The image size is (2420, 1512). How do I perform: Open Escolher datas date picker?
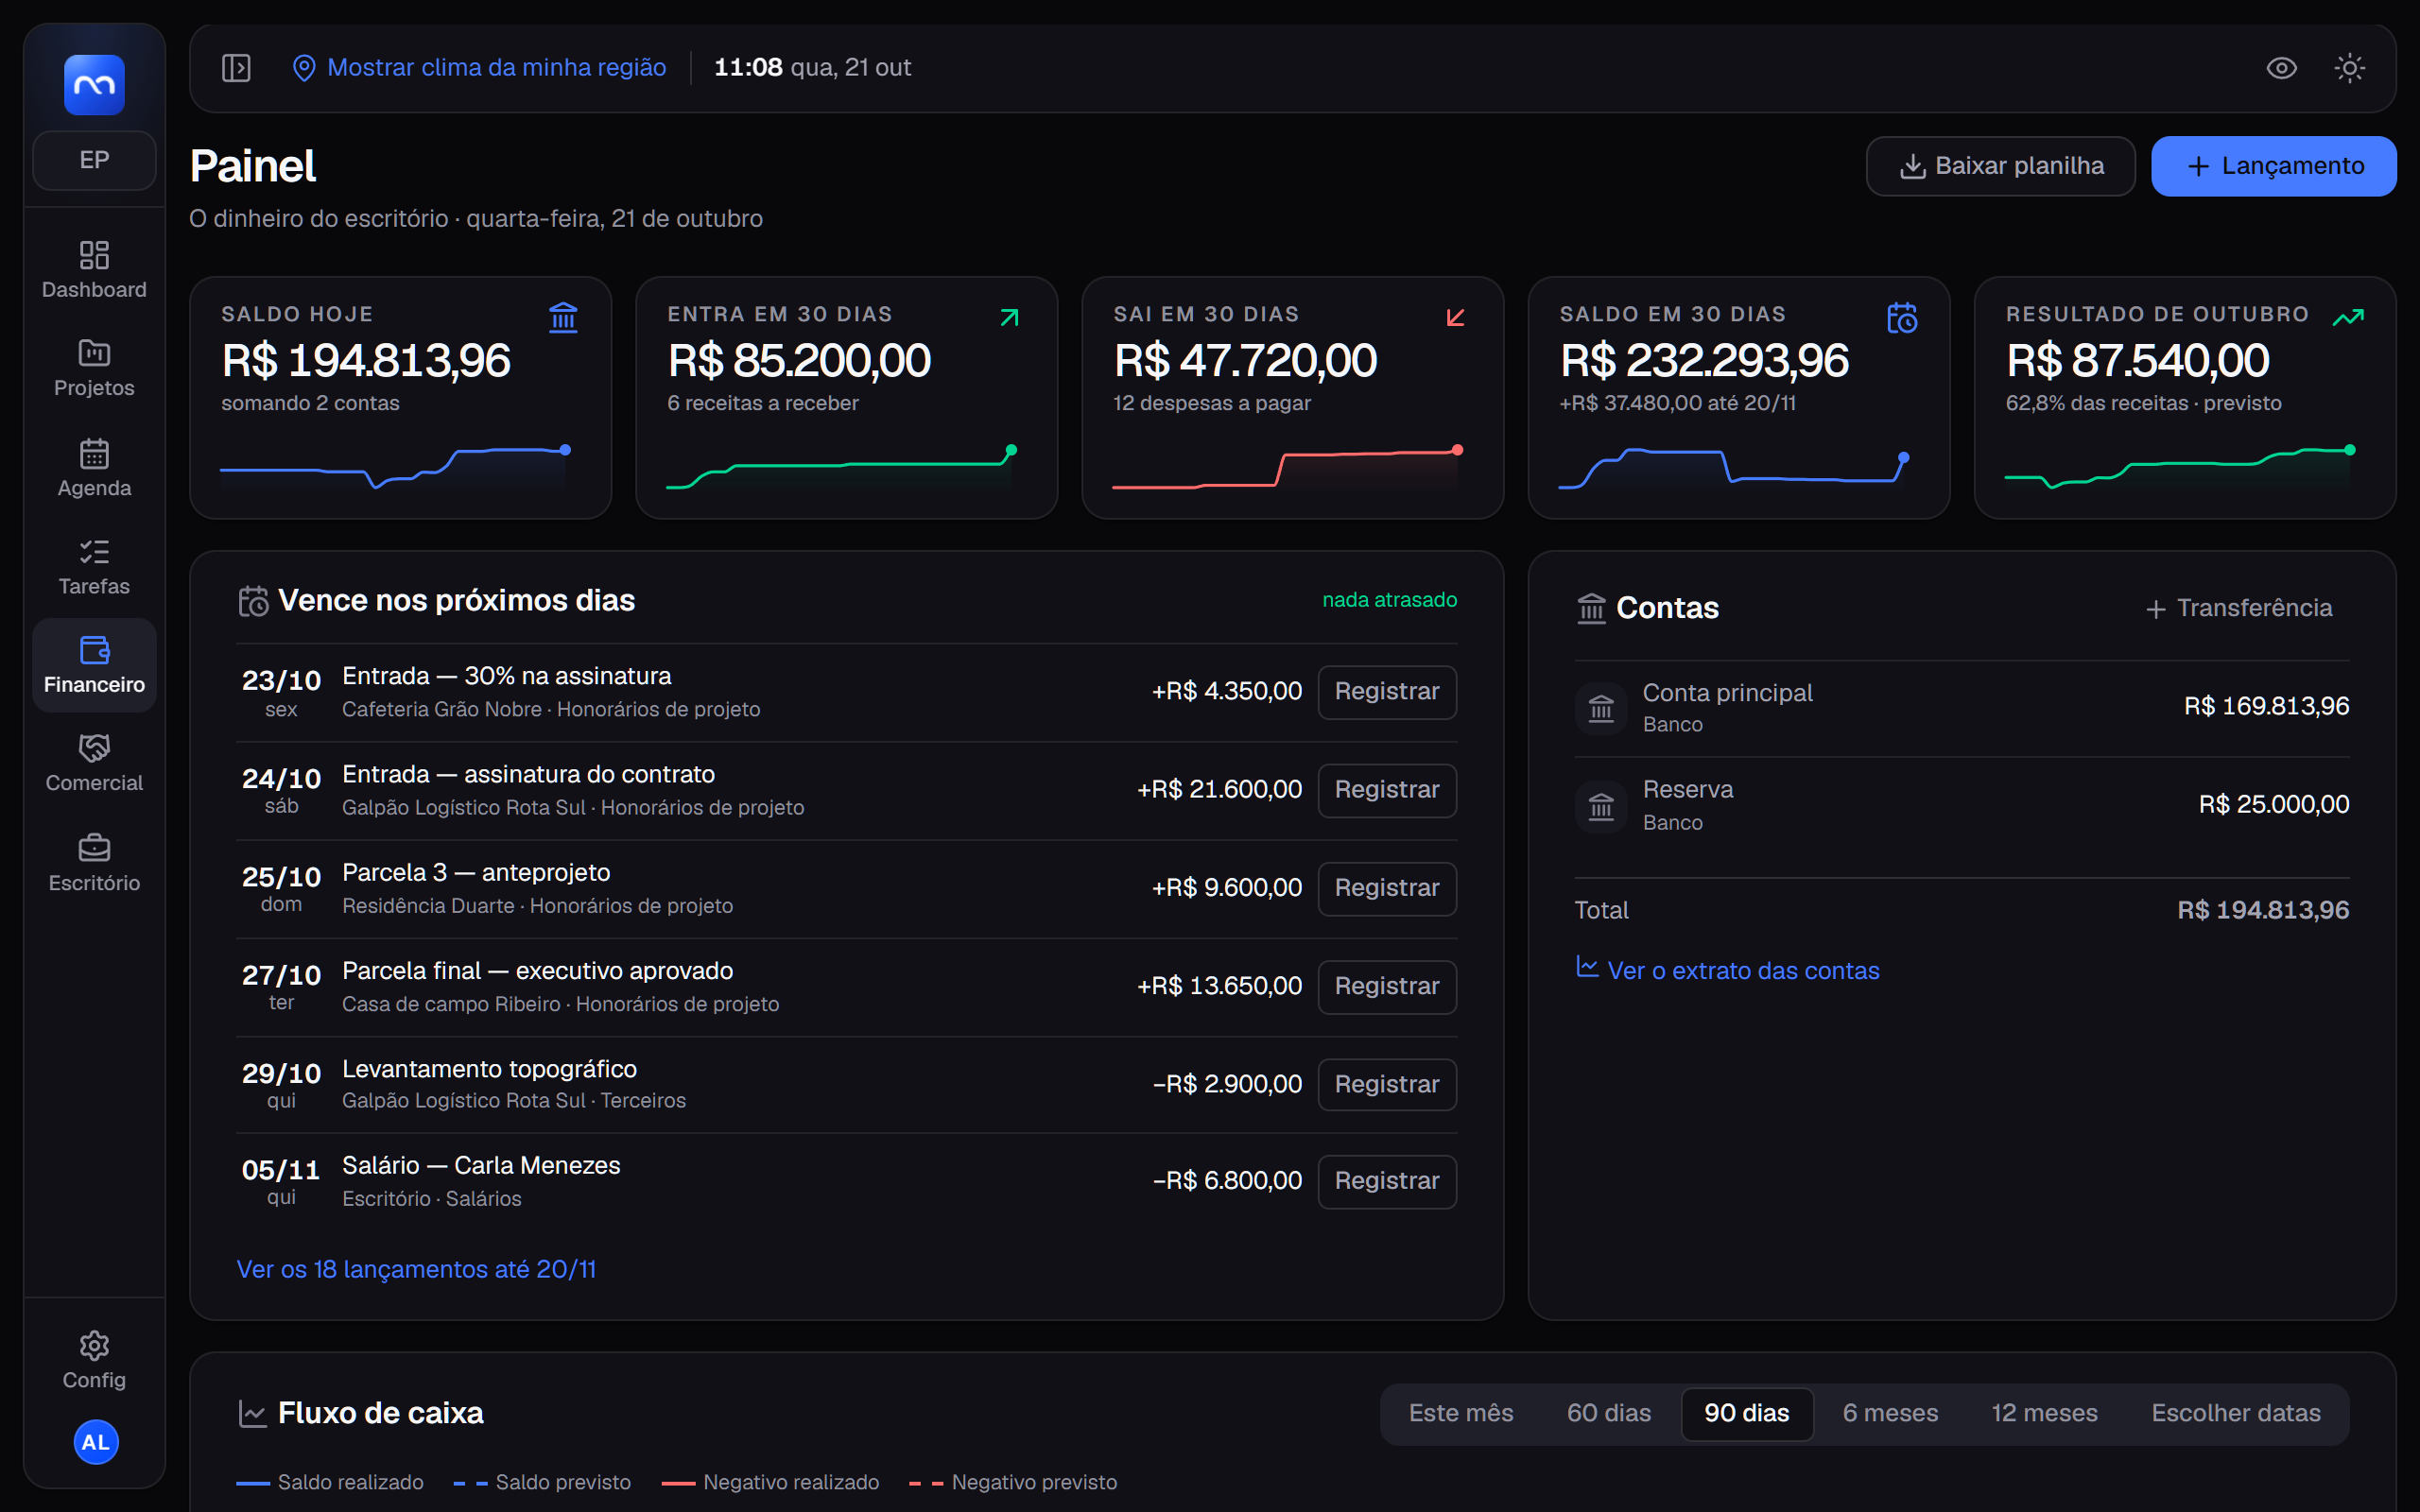pos(2235,1413)
